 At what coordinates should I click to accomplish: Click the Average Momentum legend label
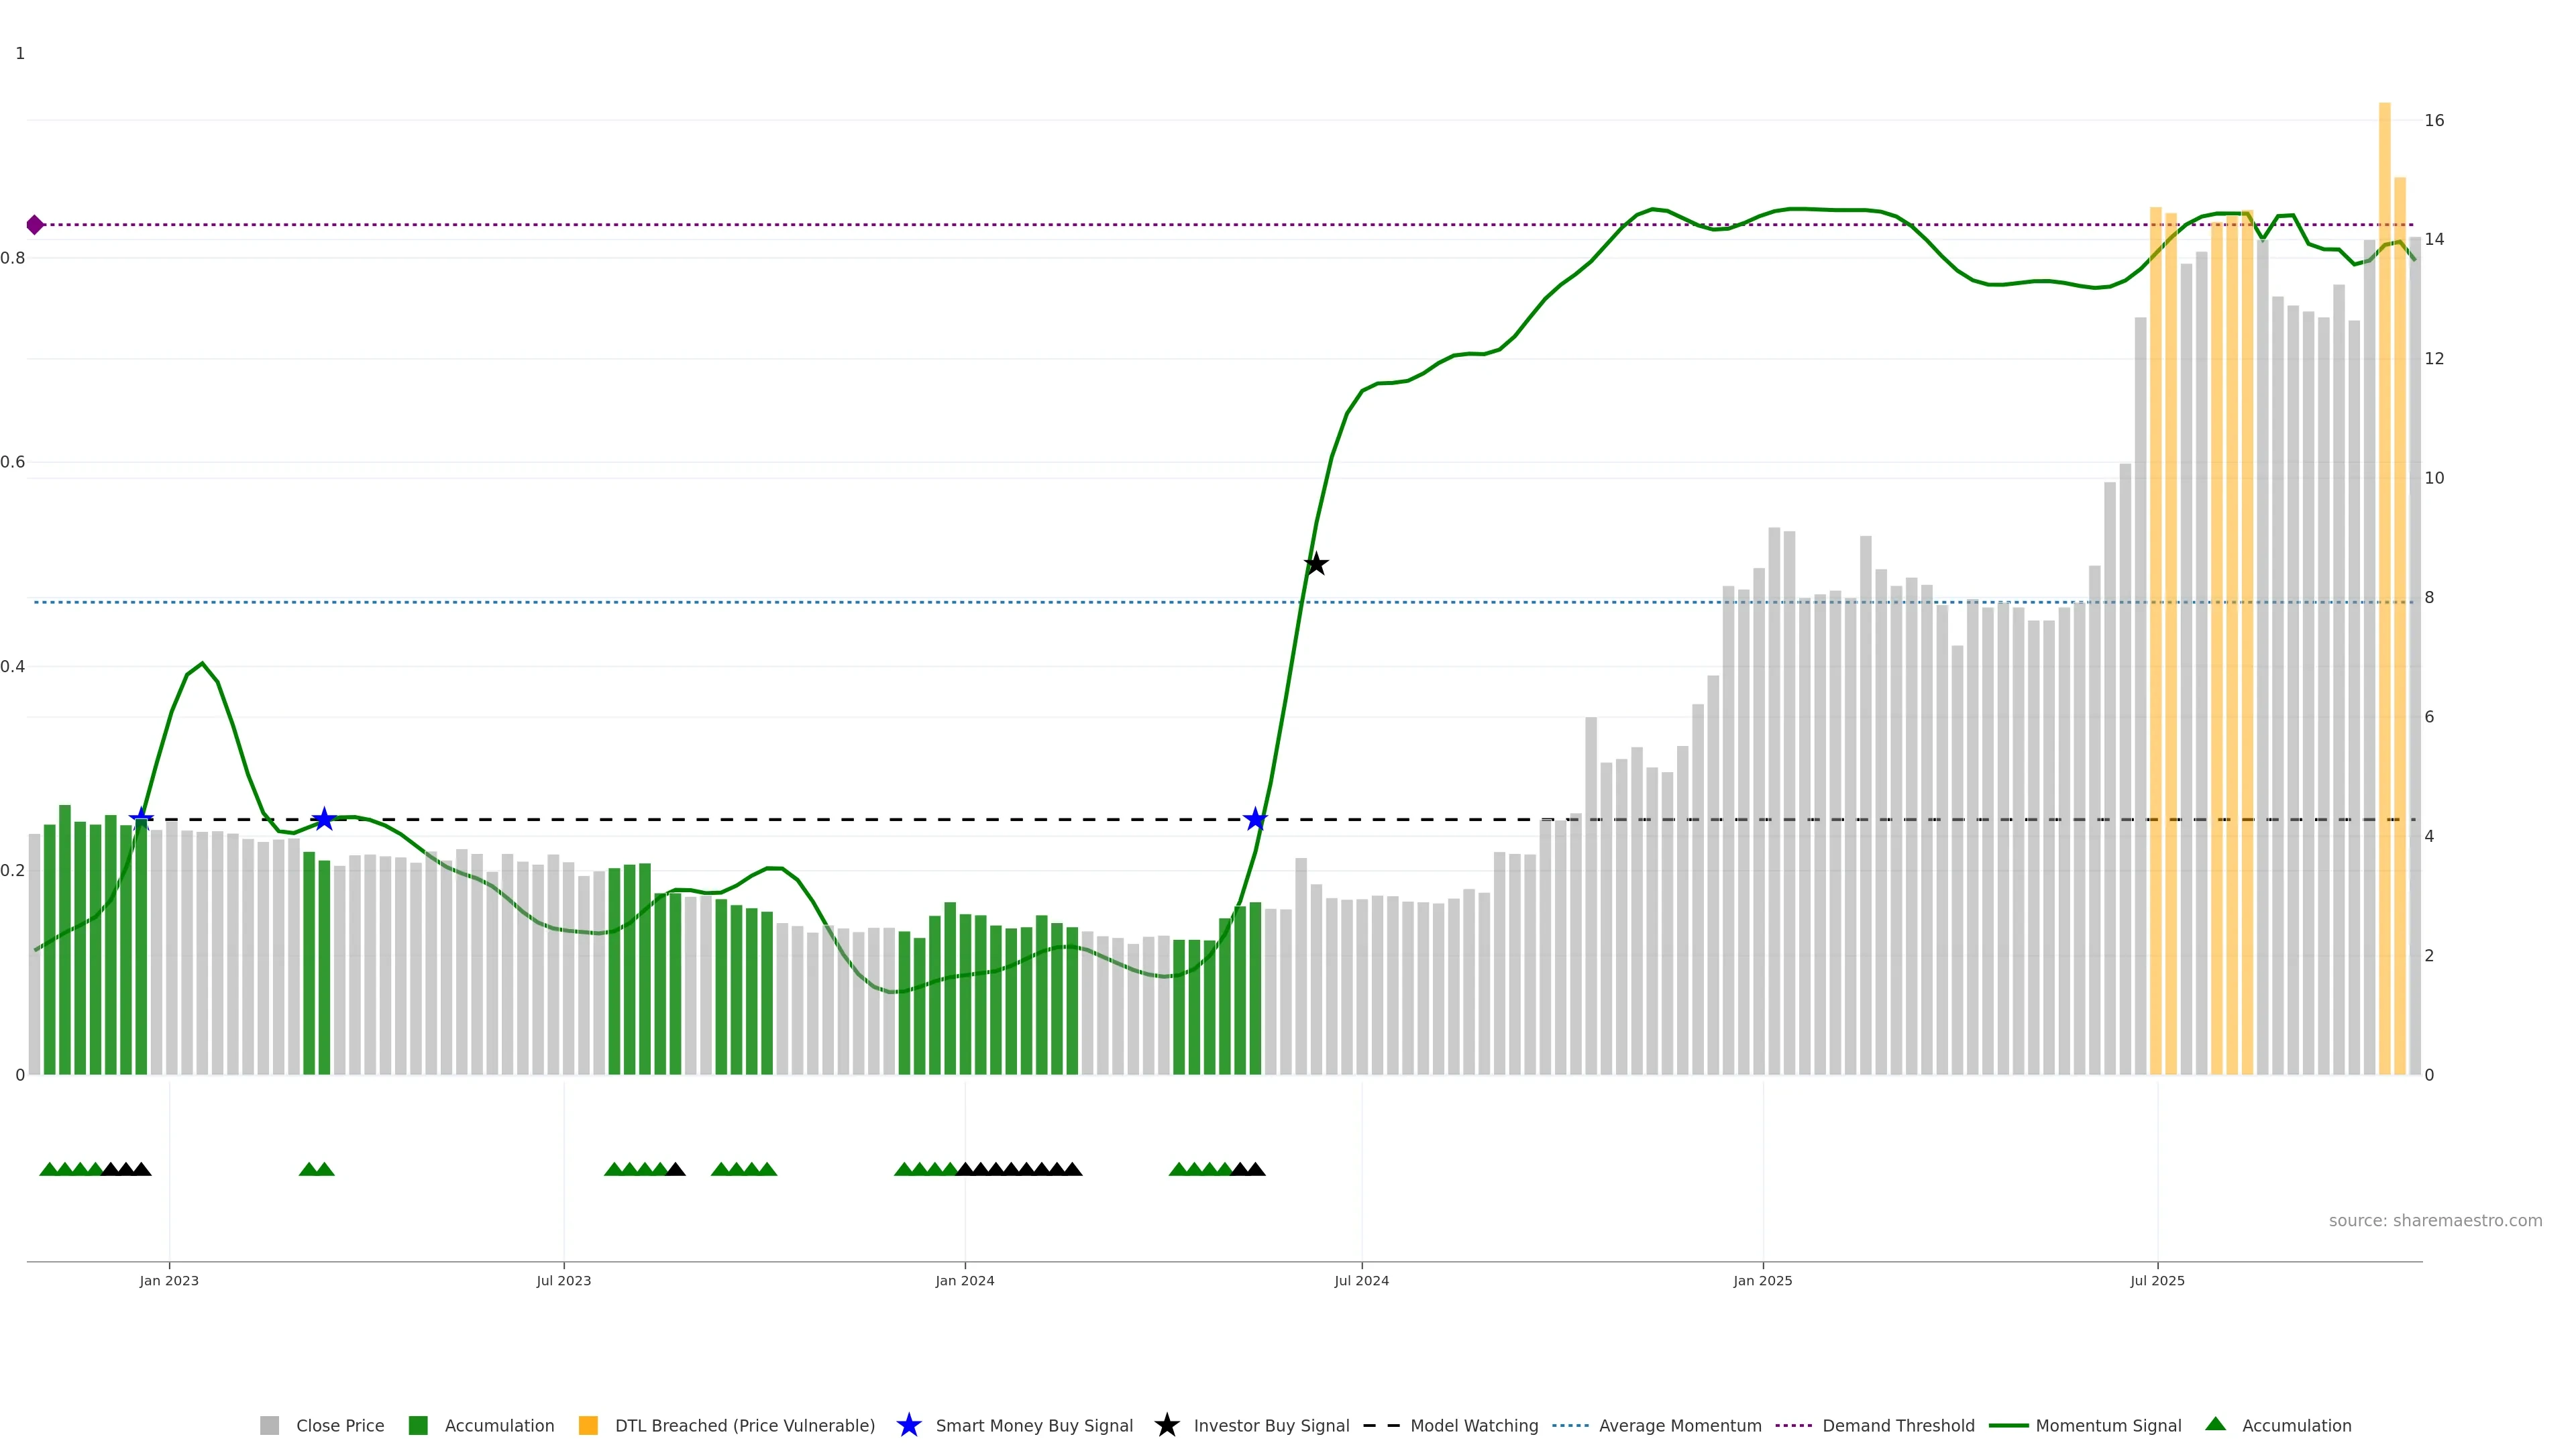pyautogui.click(x=1680, y=1426)
